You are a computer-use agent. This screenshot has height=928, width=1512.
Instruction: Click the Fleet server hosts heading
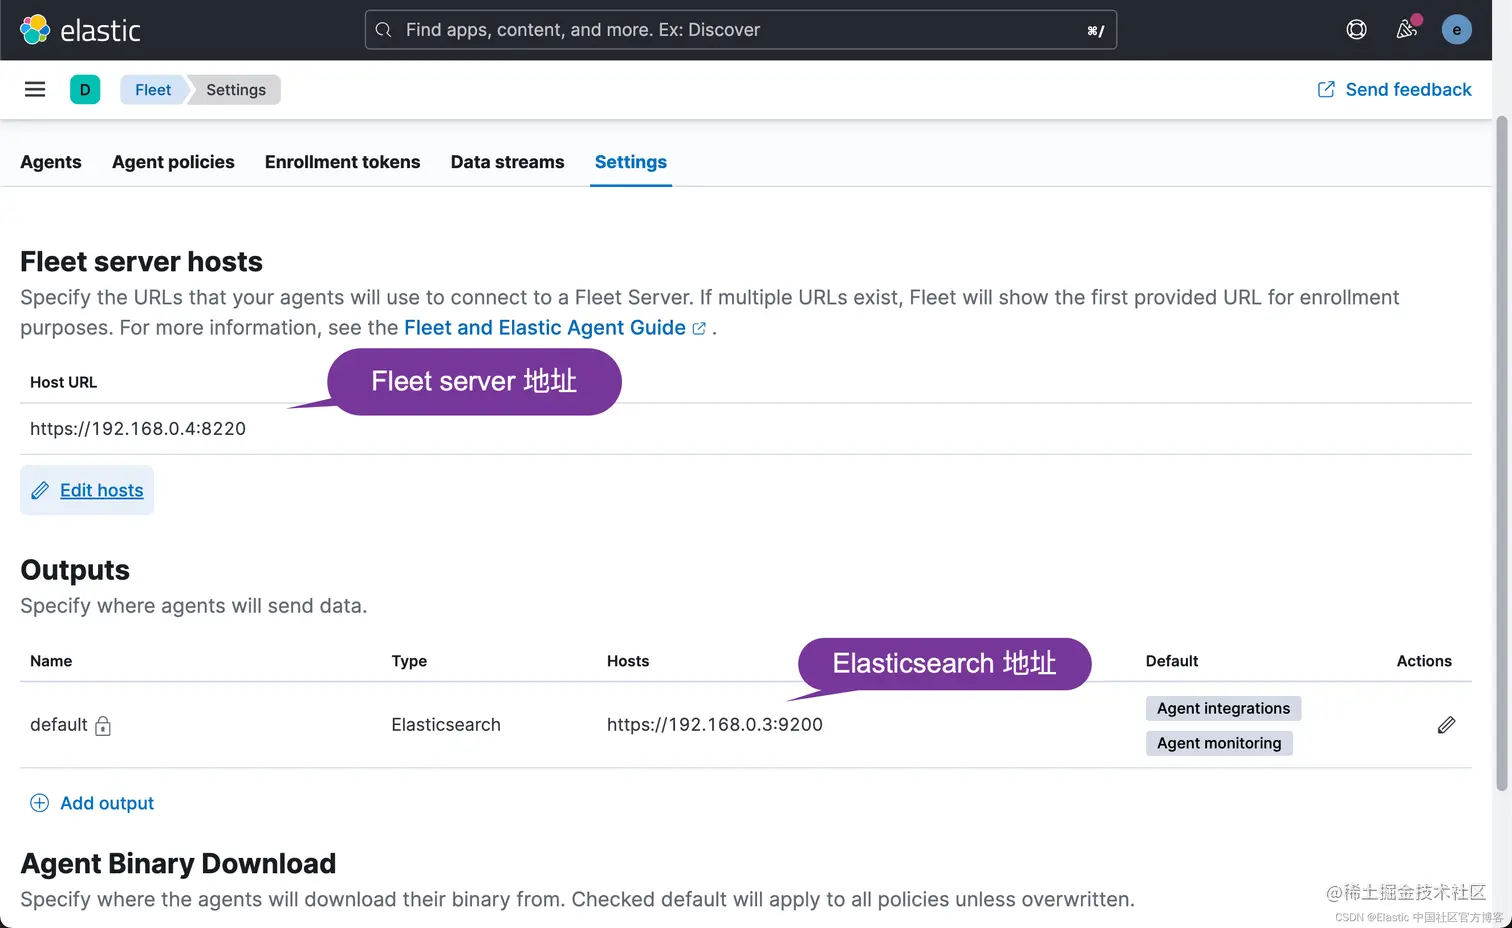point(141,262)
